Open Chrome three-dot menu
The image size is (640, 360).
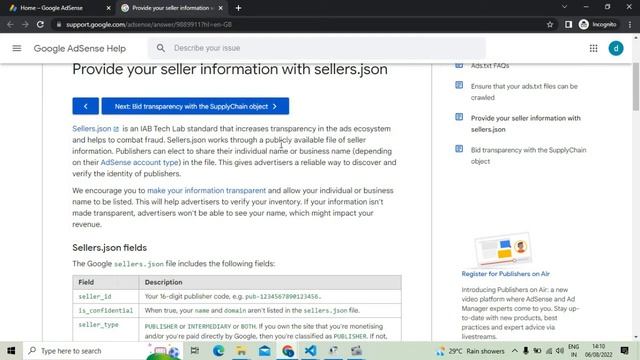[x=630, y=24]
